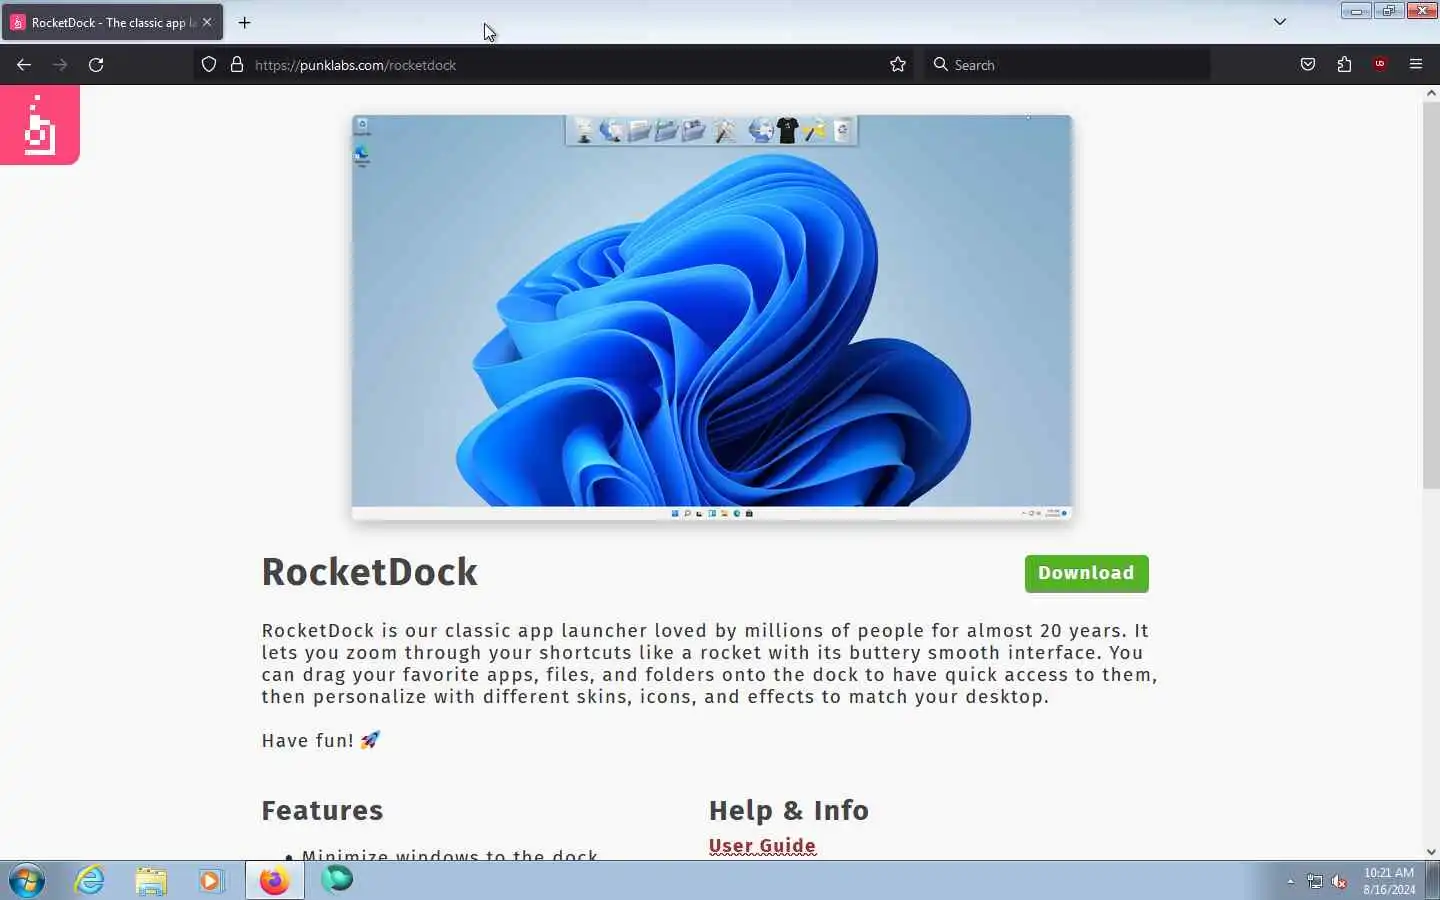Viewport: 1440px width, 900px height.
Task: Open a new tab
Action: point(244,22)
